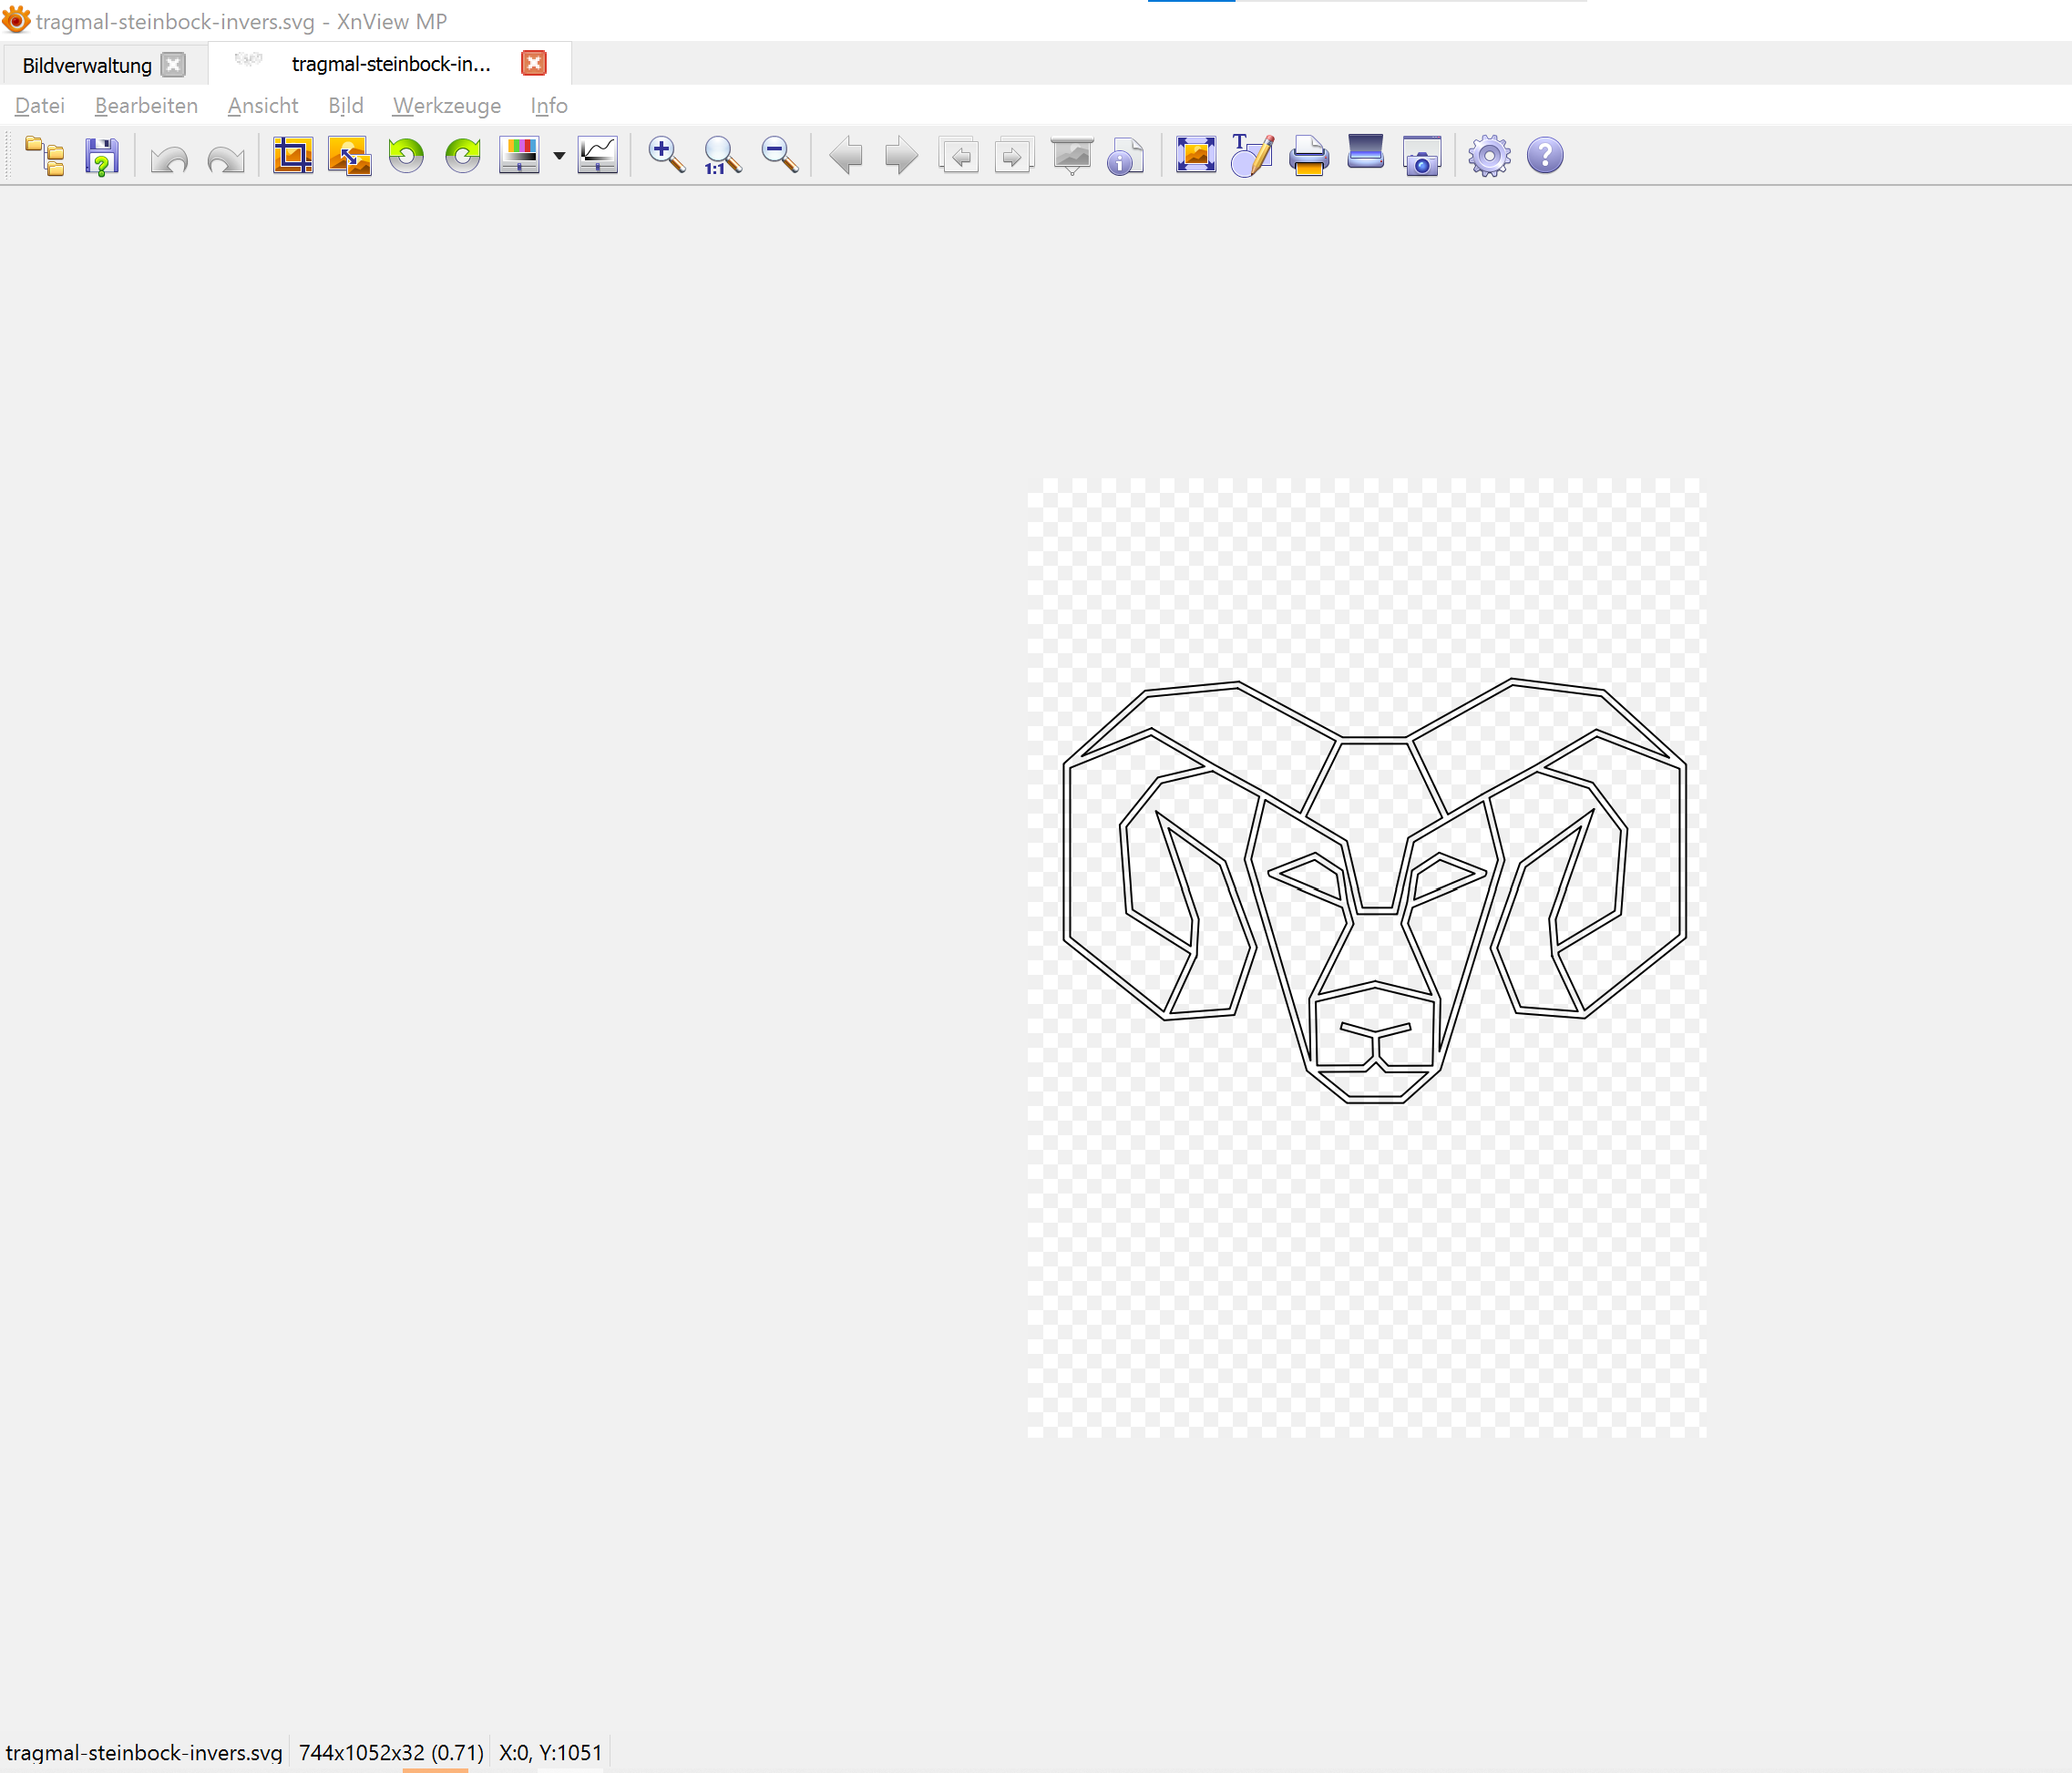Screen dimensions: 2072x1773
Task: Open the curves adjustment icon
Action: [x=598, y=156]
